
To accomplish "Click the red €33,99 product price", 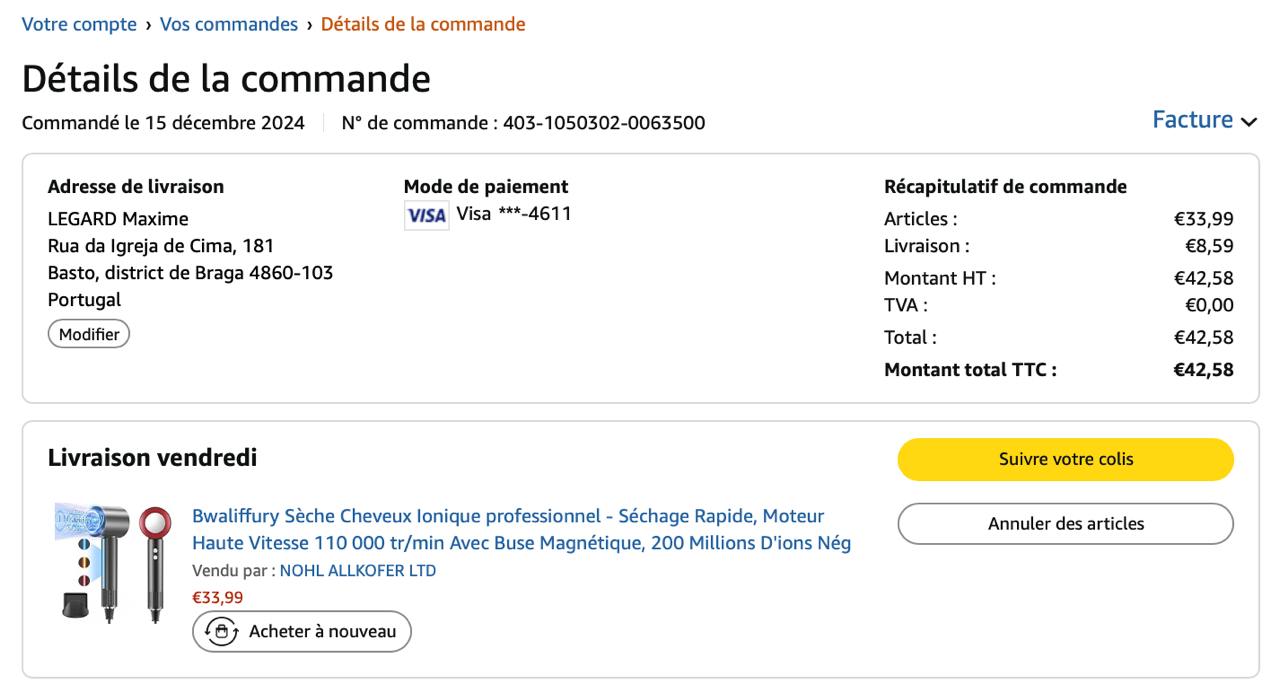I will point(217,598).
